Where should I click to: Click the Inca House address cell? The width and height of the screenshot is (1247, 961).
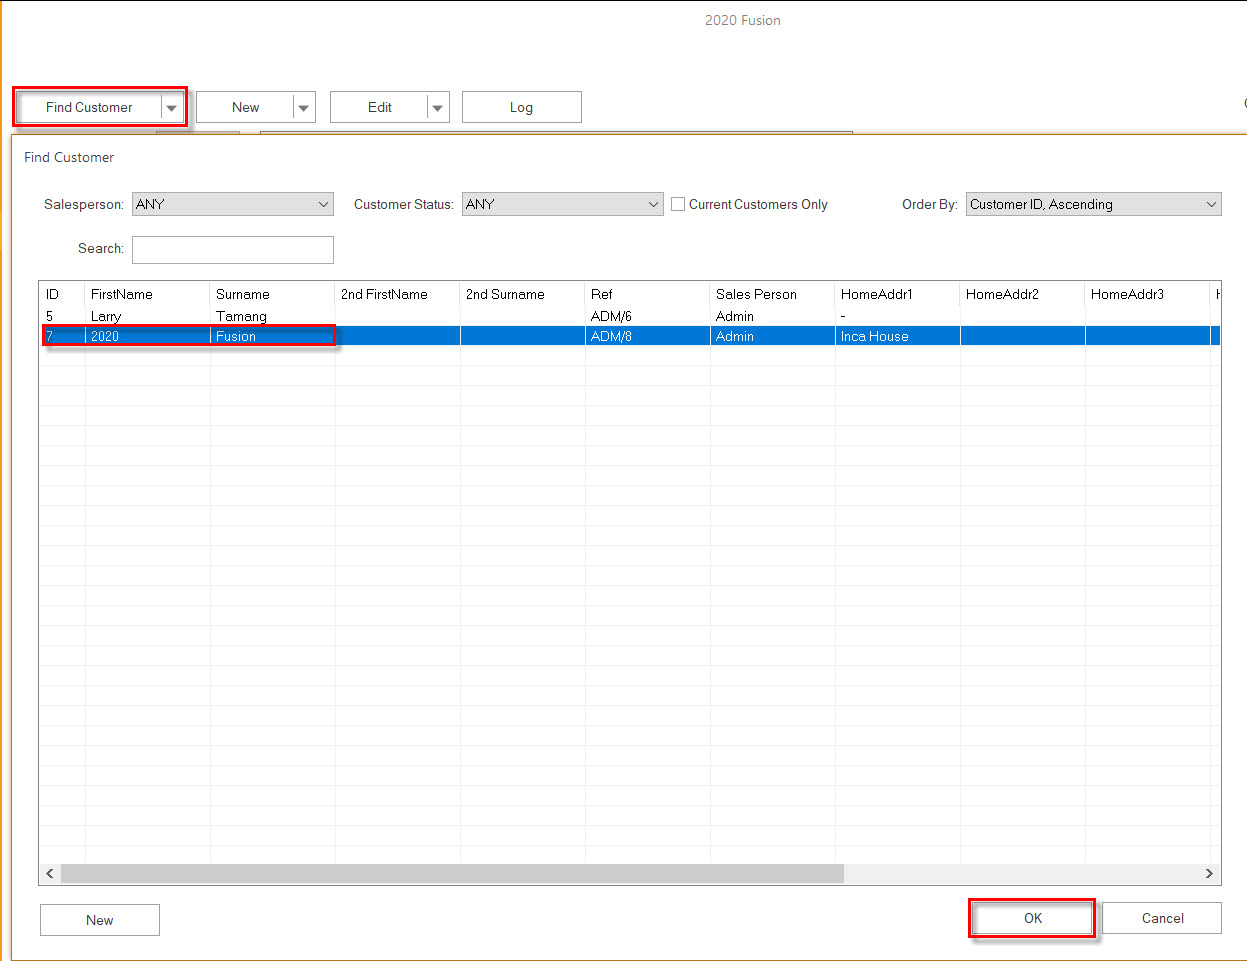(898, 336)
